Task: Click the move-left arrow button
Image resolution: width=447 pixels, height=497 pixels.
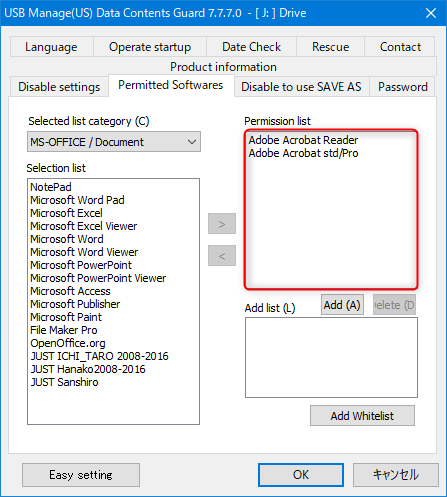Action: 222,256
